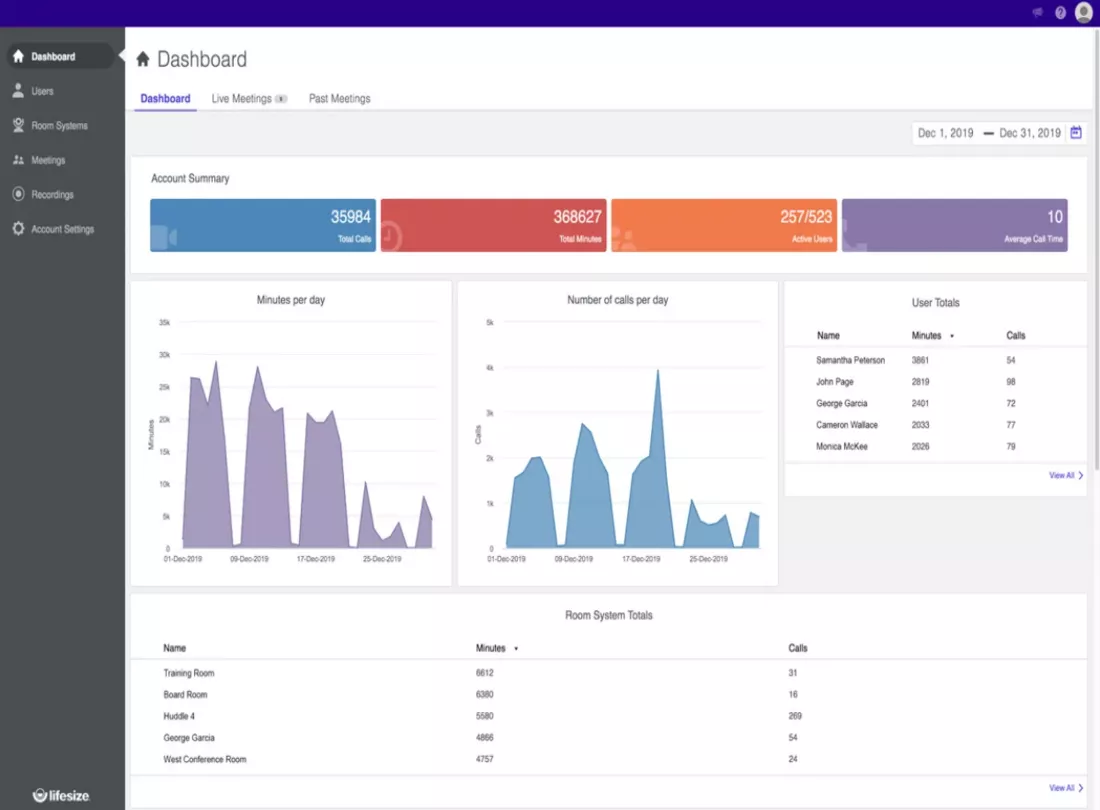
Task: Open the user profile avatar menu
Action: [1084, 13]
